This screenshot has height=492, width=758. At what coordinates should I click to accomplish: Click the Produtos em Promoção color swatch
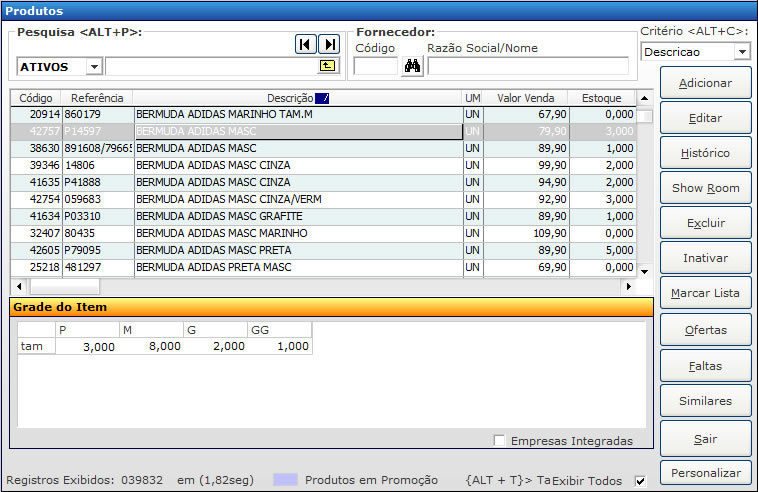(x=285, y=479)
